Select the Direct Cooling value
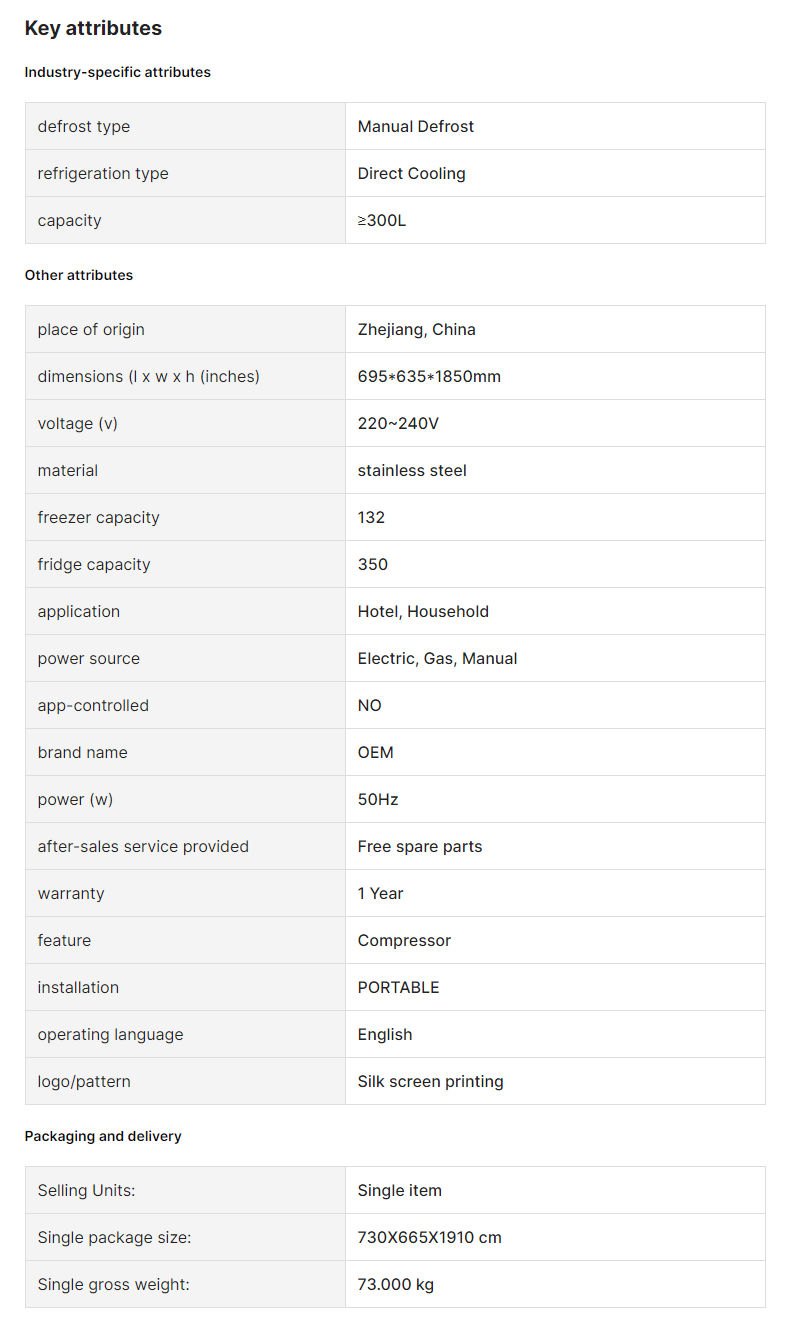Image resolution: width=786 pixels, height=1318 pixels. point(411,173)
